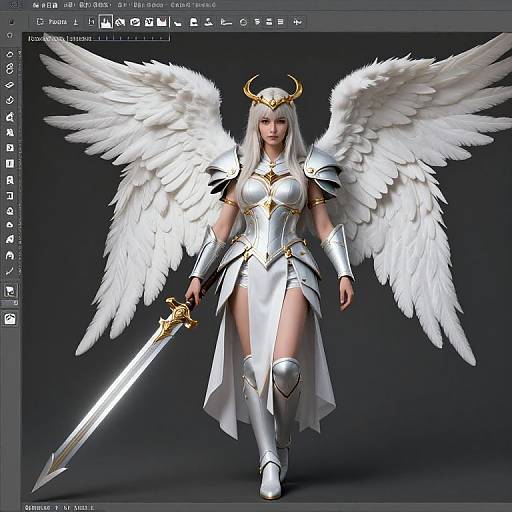Select the white square icon with red corner

point(162,22)
